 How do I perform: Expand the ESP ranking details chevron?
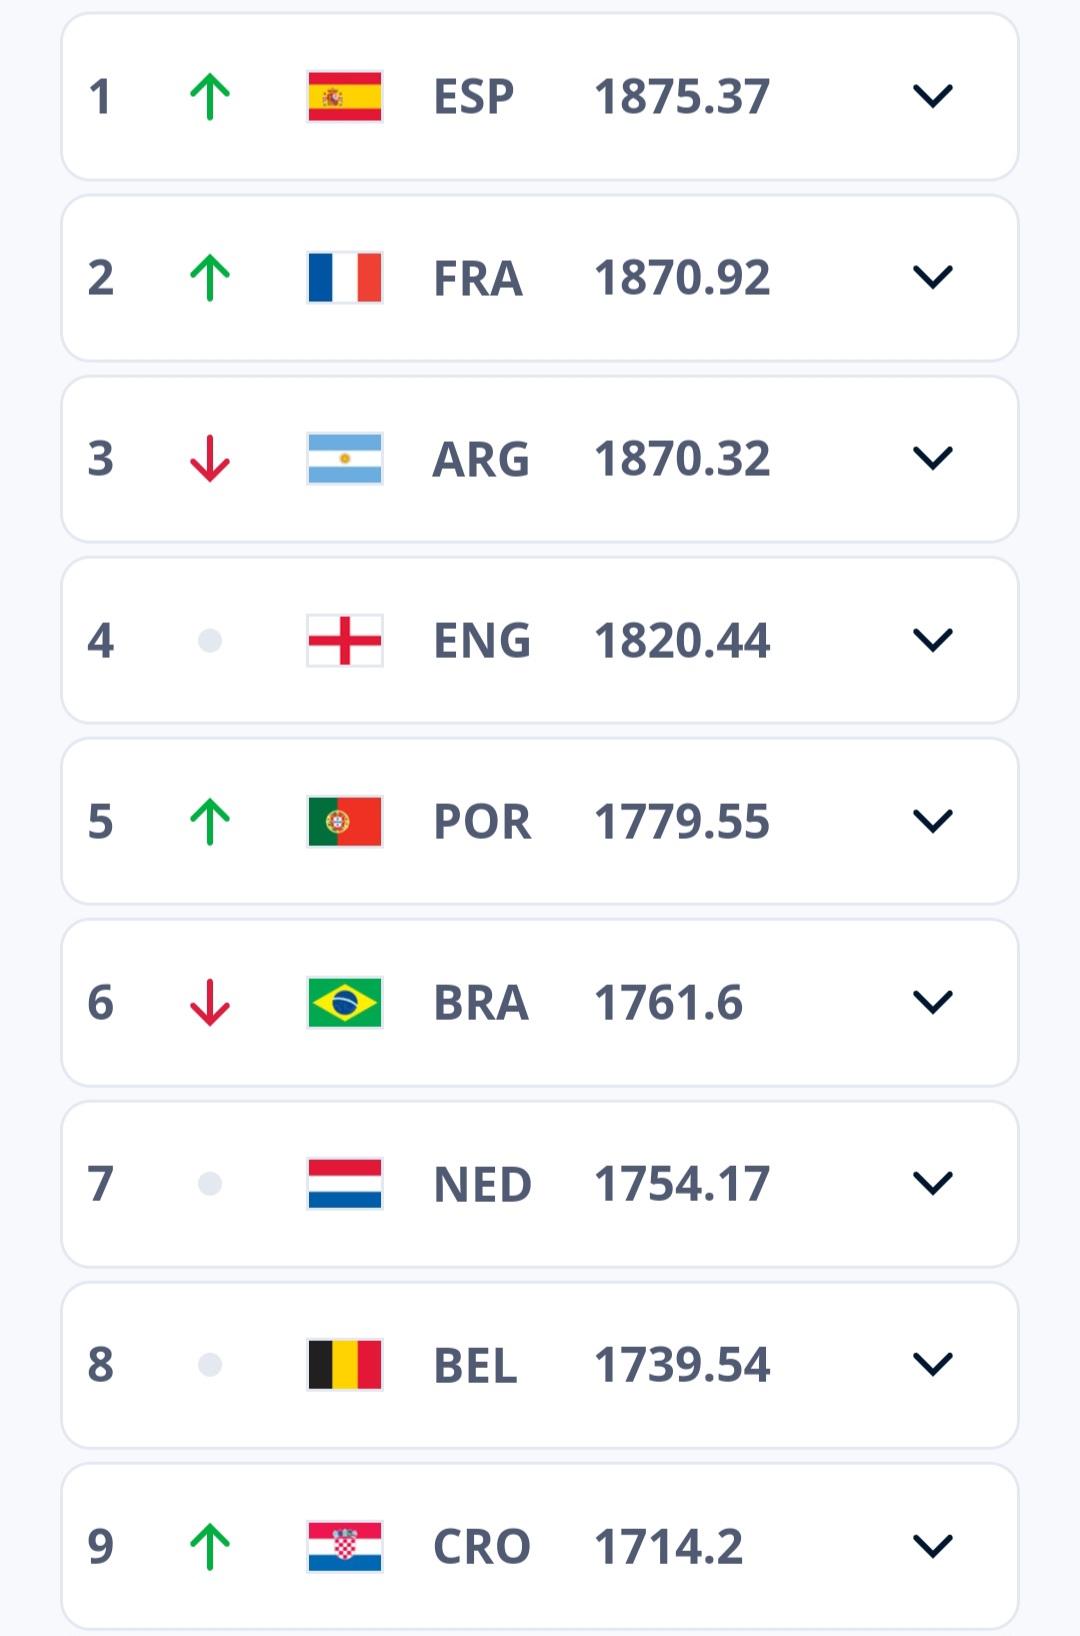click(x=933, y=97)
